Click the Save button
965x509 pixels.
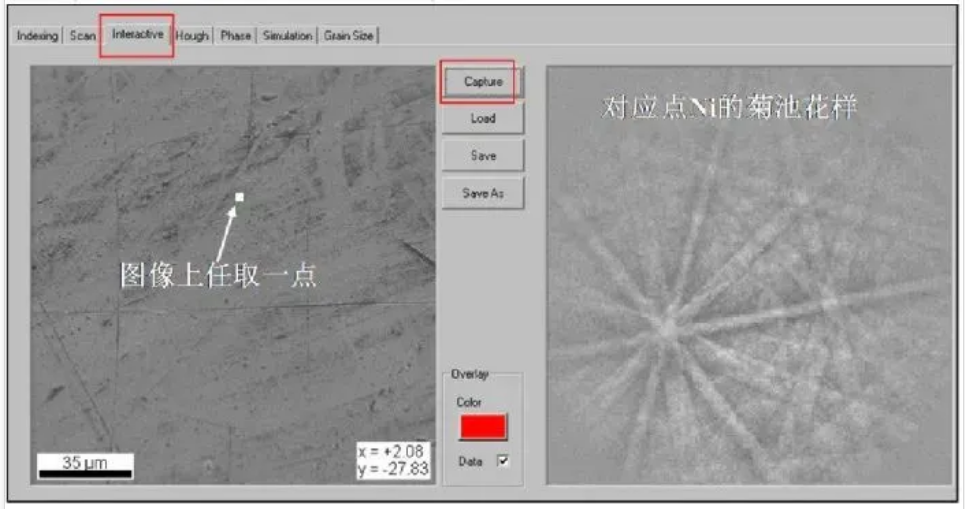coord(483,156)
